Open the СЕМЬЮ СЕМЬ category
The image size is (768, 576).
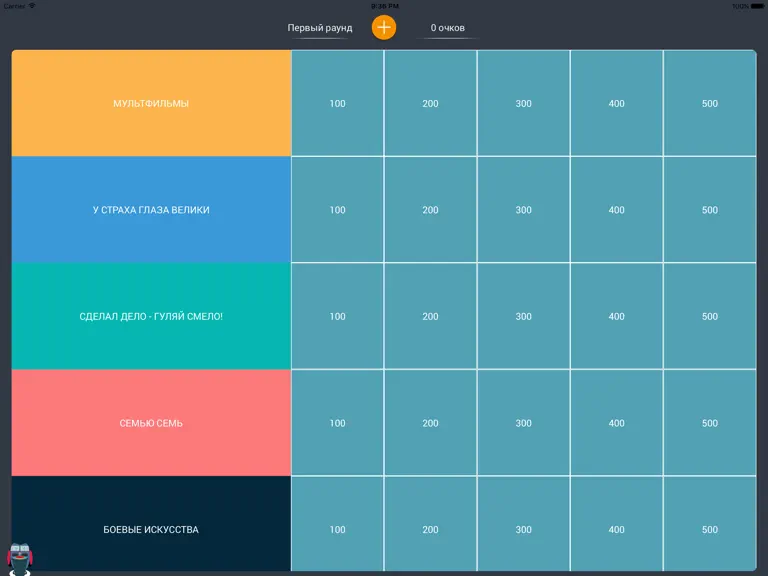[x=151, y=423]
